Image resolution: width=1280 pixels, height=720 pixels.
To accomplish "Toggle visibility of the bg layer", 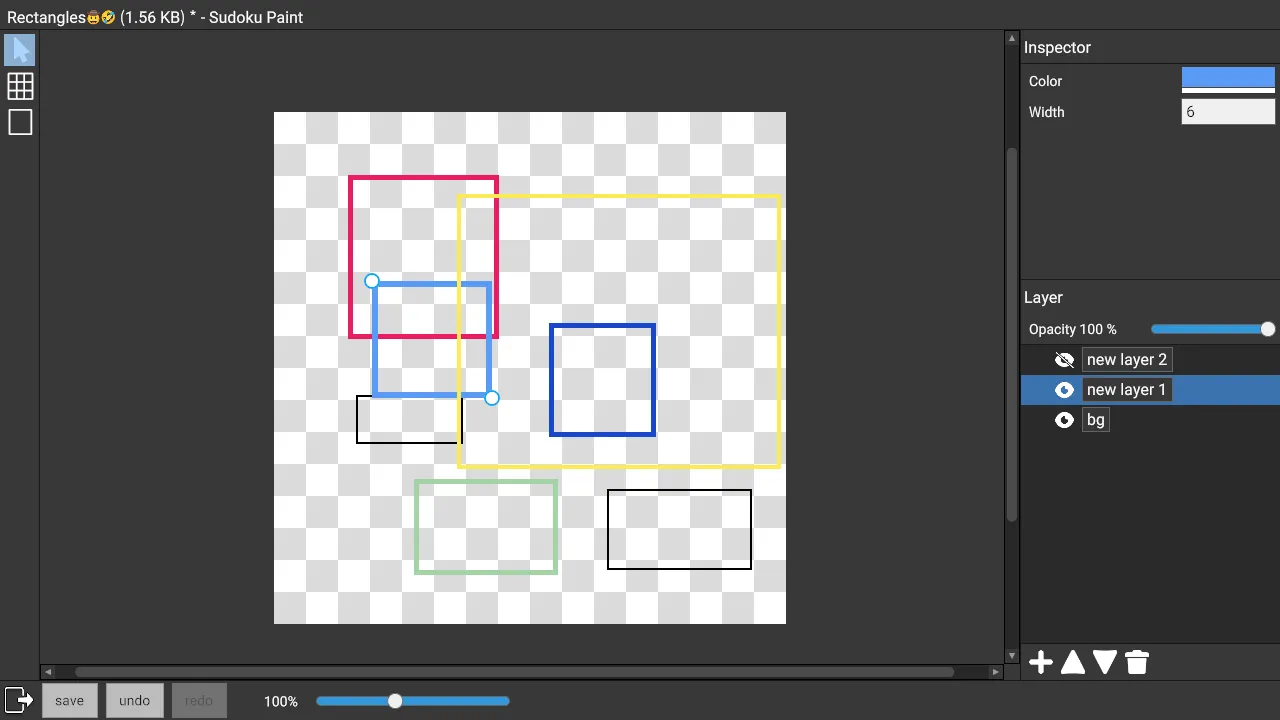I will point(1064,420).
